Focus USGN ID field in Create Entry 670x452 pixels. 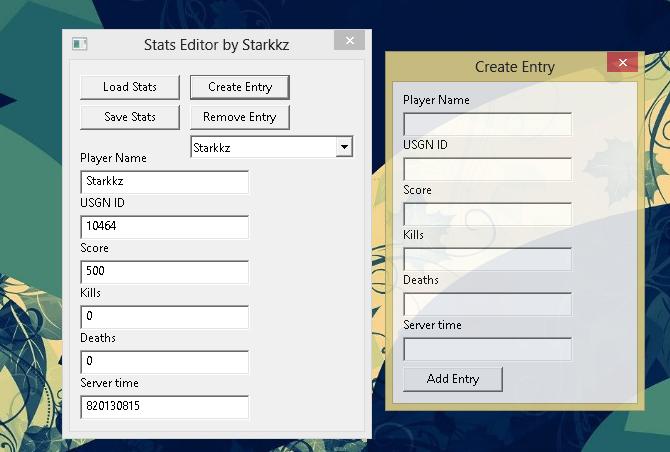[x=488, y=169]
